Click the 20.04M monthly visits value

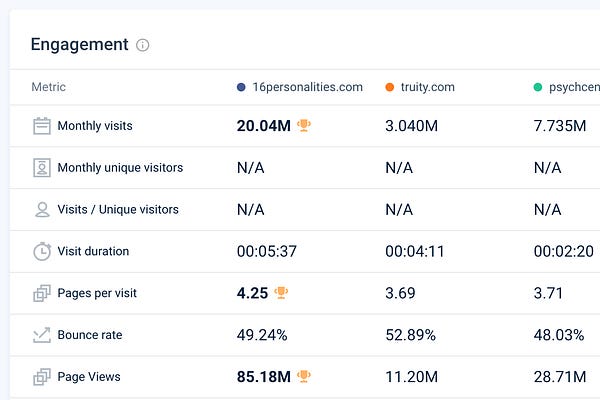click(264, 126)
